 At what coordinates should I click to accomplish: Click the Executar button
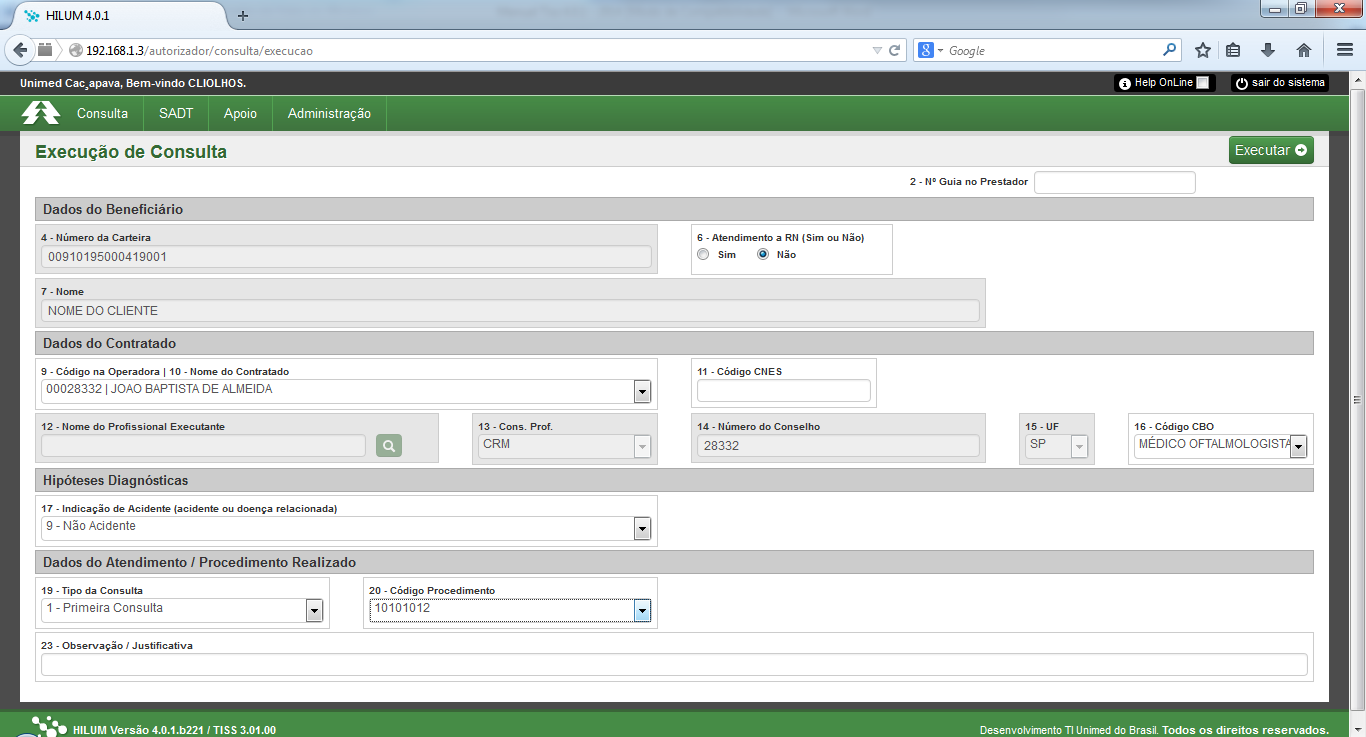[x=1271, y=150]
